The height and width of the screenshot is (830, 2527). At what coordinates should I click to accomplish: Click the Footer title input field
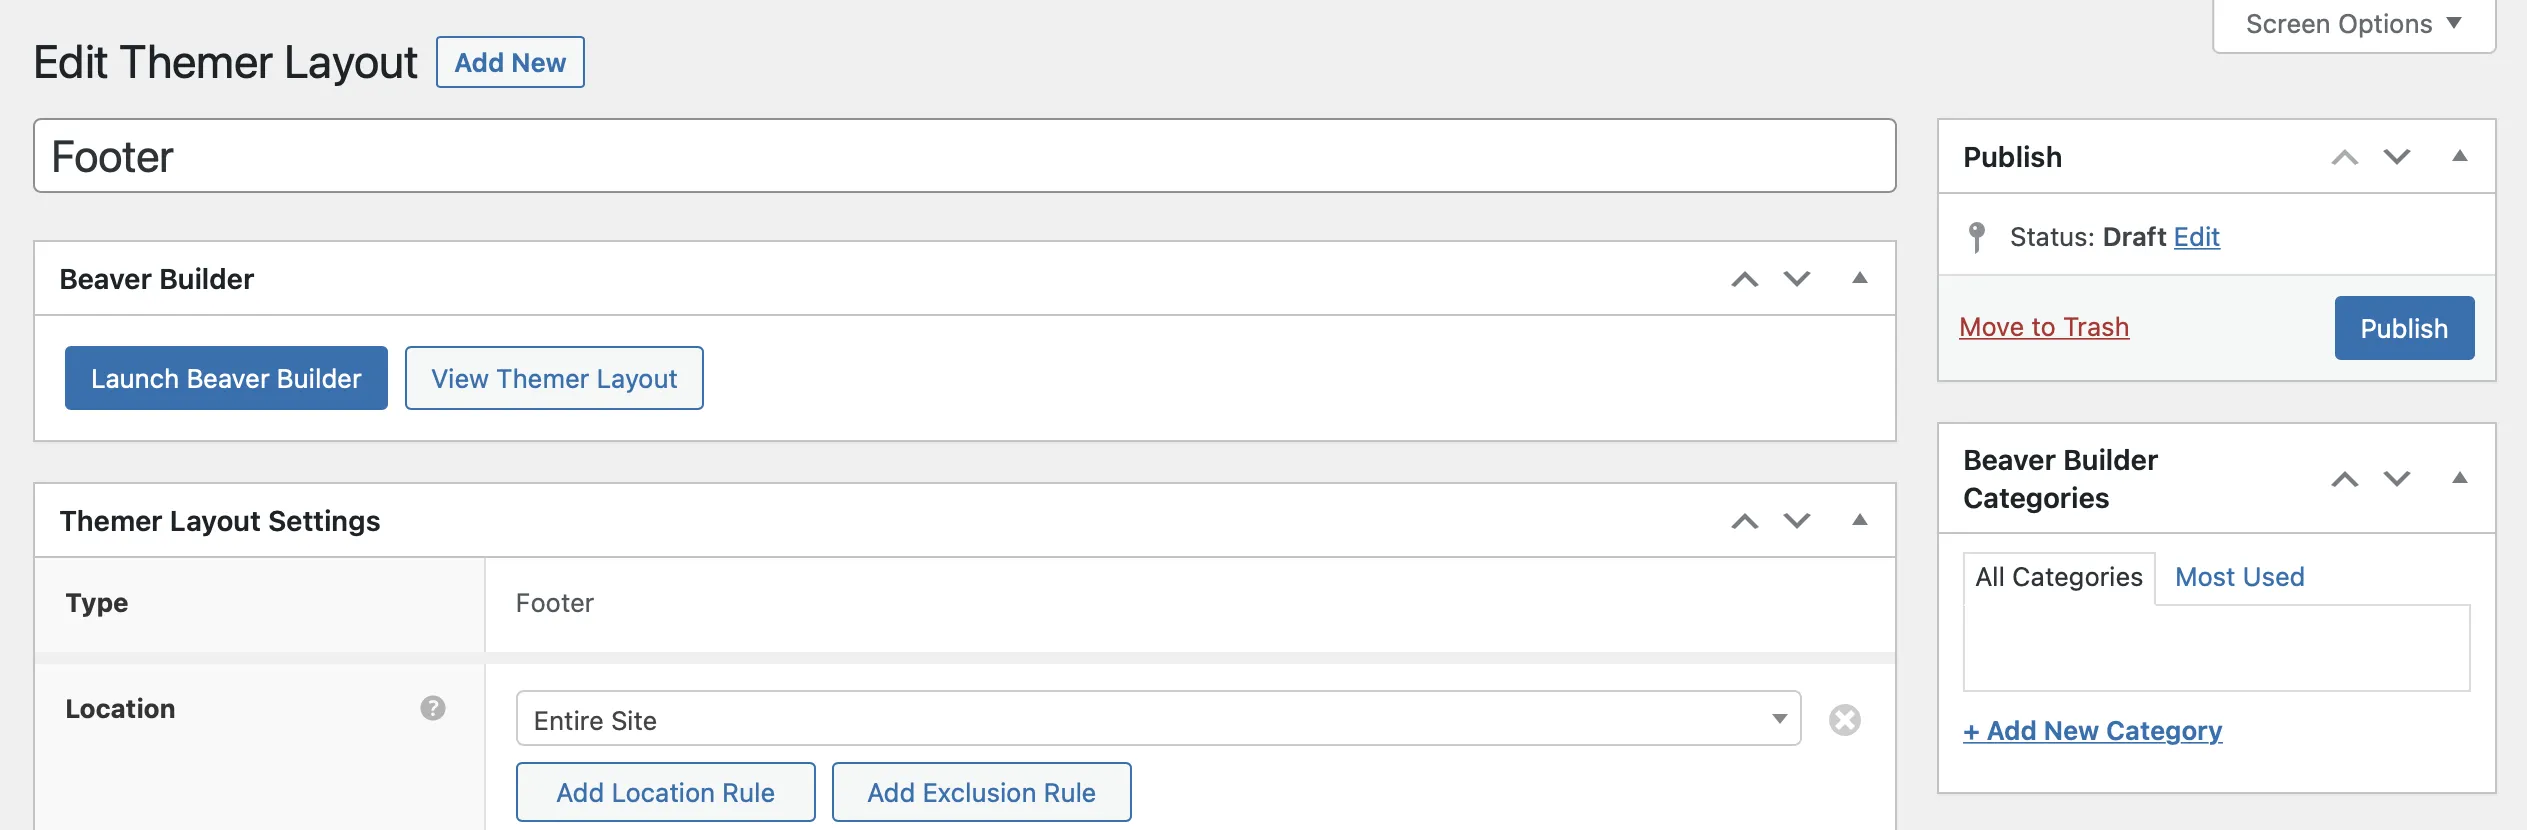pyautogui.click(x=964, y=156)
